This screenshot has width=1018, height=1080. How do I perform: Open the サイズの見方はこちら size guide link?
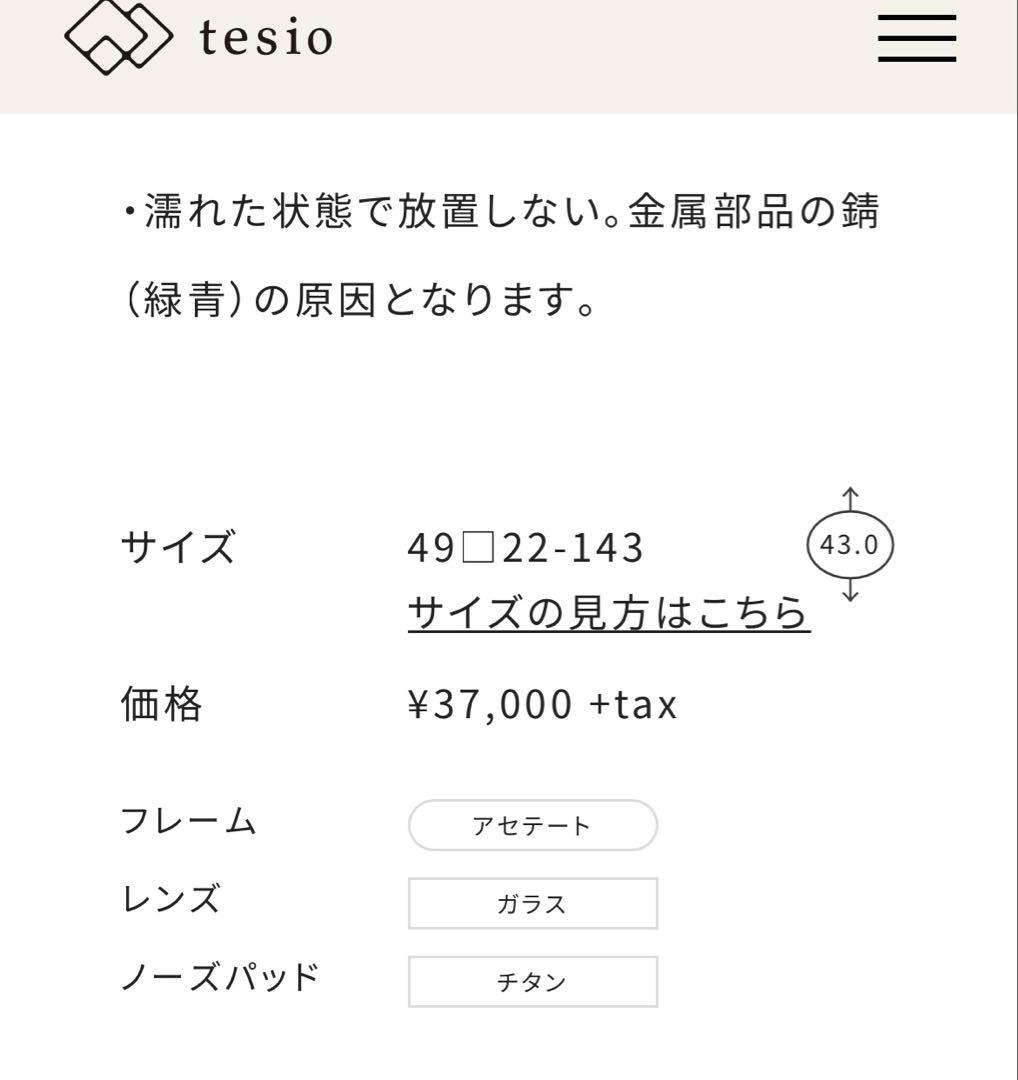[x=607, y=613]
